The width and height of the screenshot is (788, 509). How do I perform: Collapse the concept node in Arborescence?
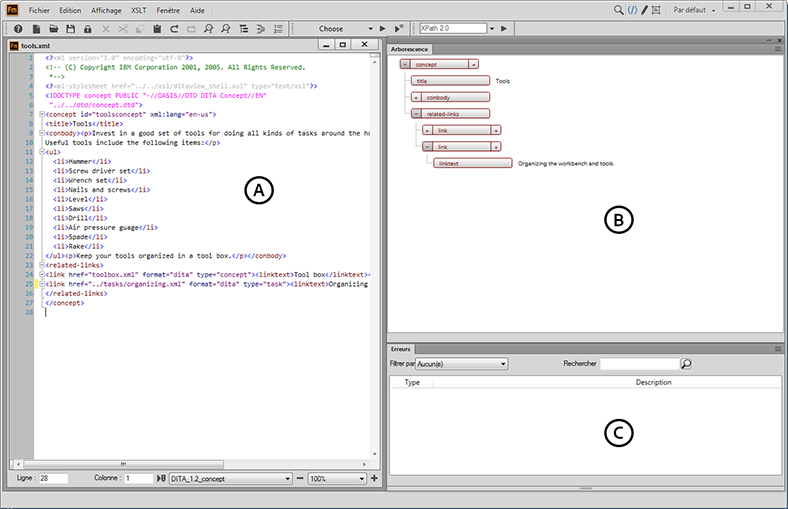pos(406,64)
